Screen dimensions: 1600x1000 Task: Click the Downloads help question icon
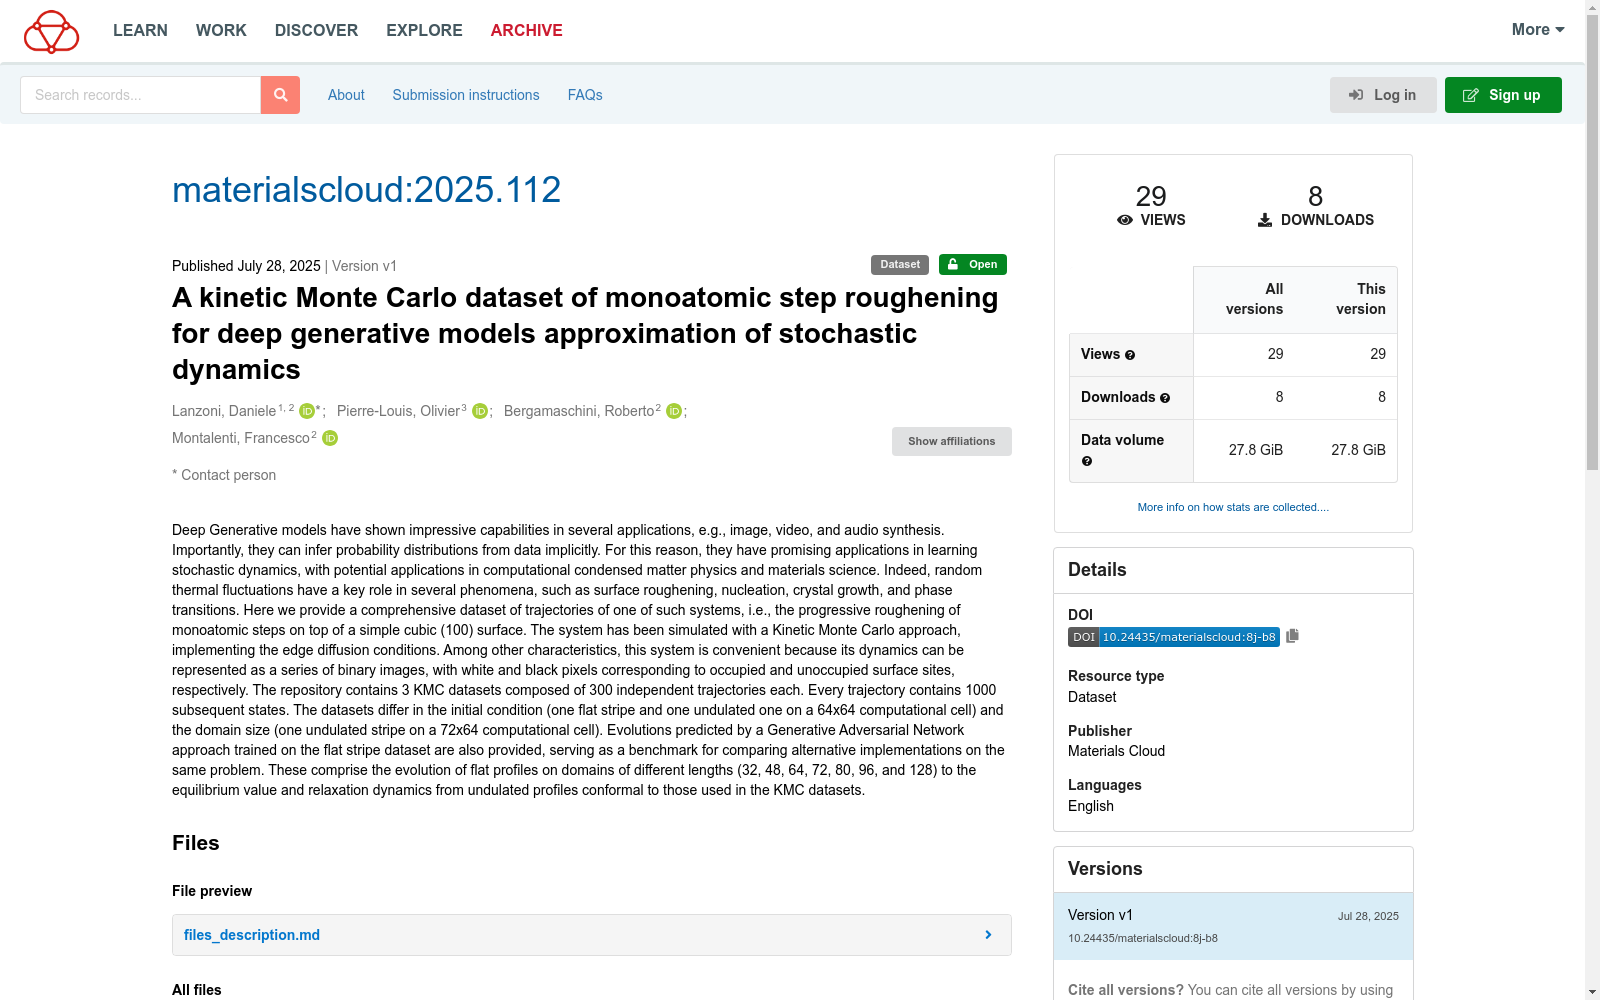point(1165,398)
